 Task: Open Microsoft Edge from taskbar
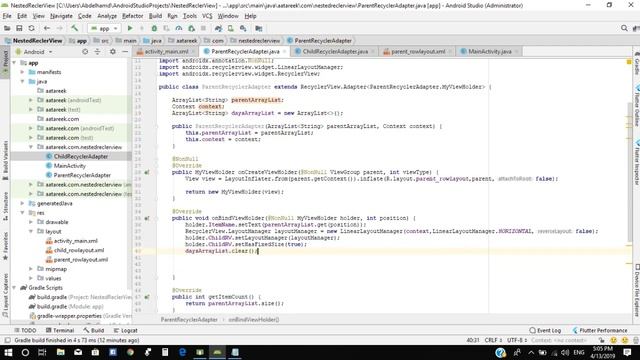point(182,352)
